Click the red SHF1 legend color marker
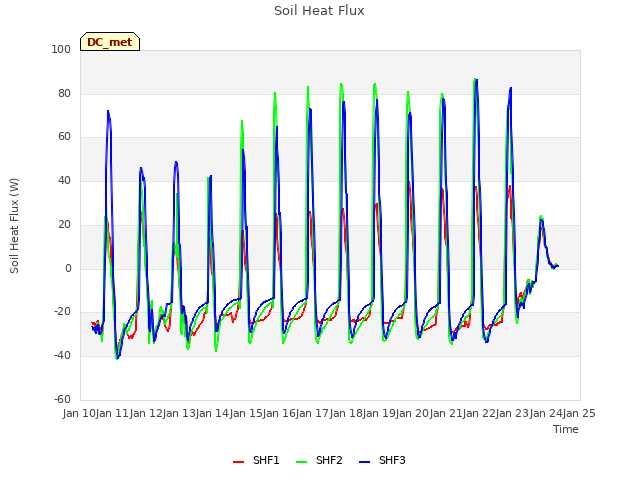This screenshot has height=480, width=640. [238, 461]
